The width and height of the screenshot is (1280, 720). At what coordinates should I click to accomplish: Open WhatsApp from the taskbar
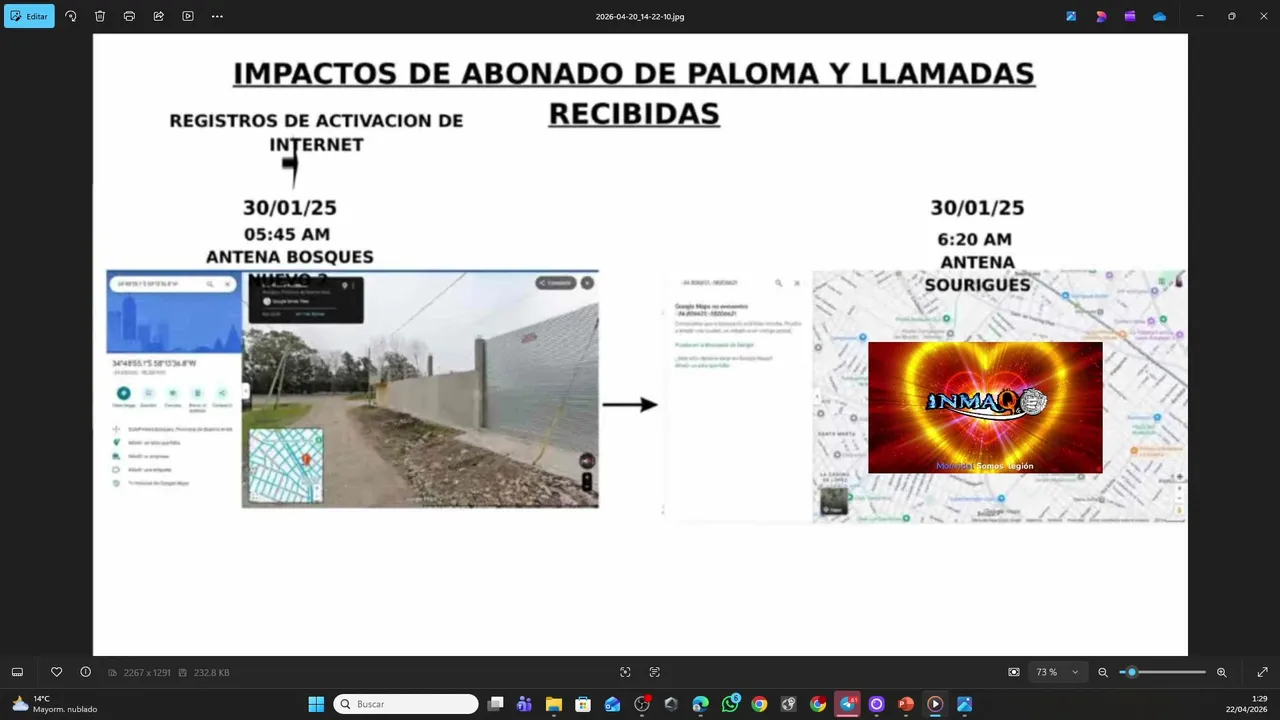(x=730, y=704)
